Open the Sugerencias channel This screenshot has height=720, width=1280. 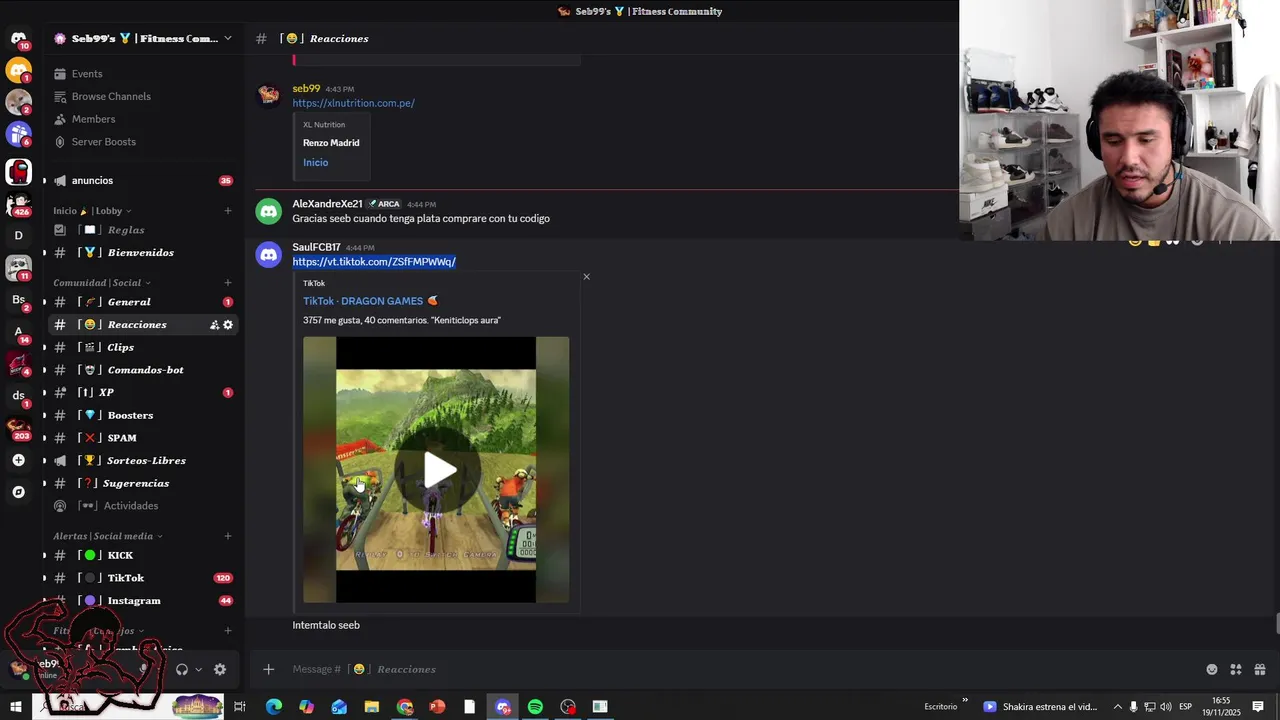point(136,483)
